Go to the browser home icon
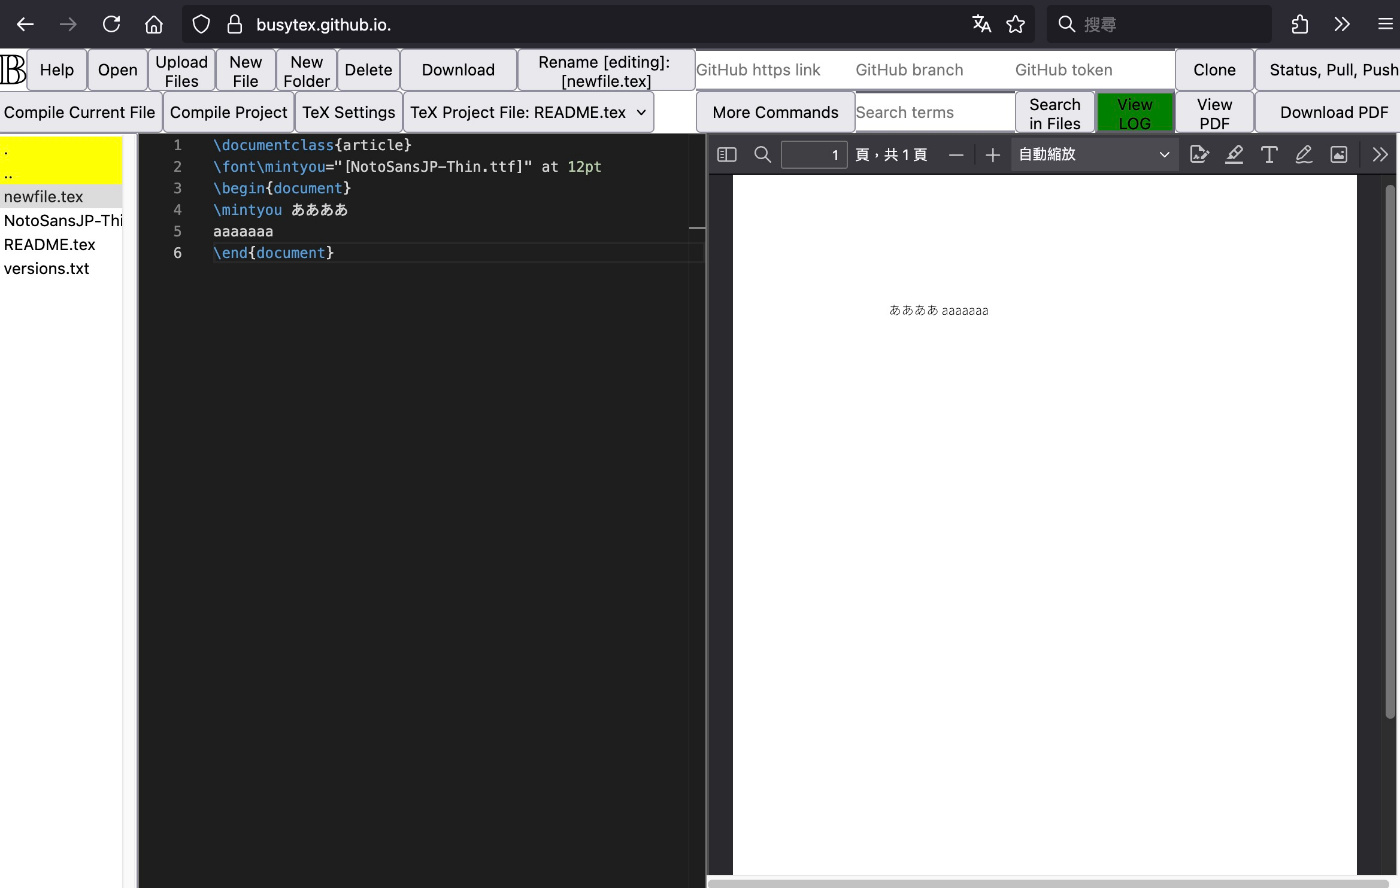Screen dimensions: 1400x888 click(154, 24)
